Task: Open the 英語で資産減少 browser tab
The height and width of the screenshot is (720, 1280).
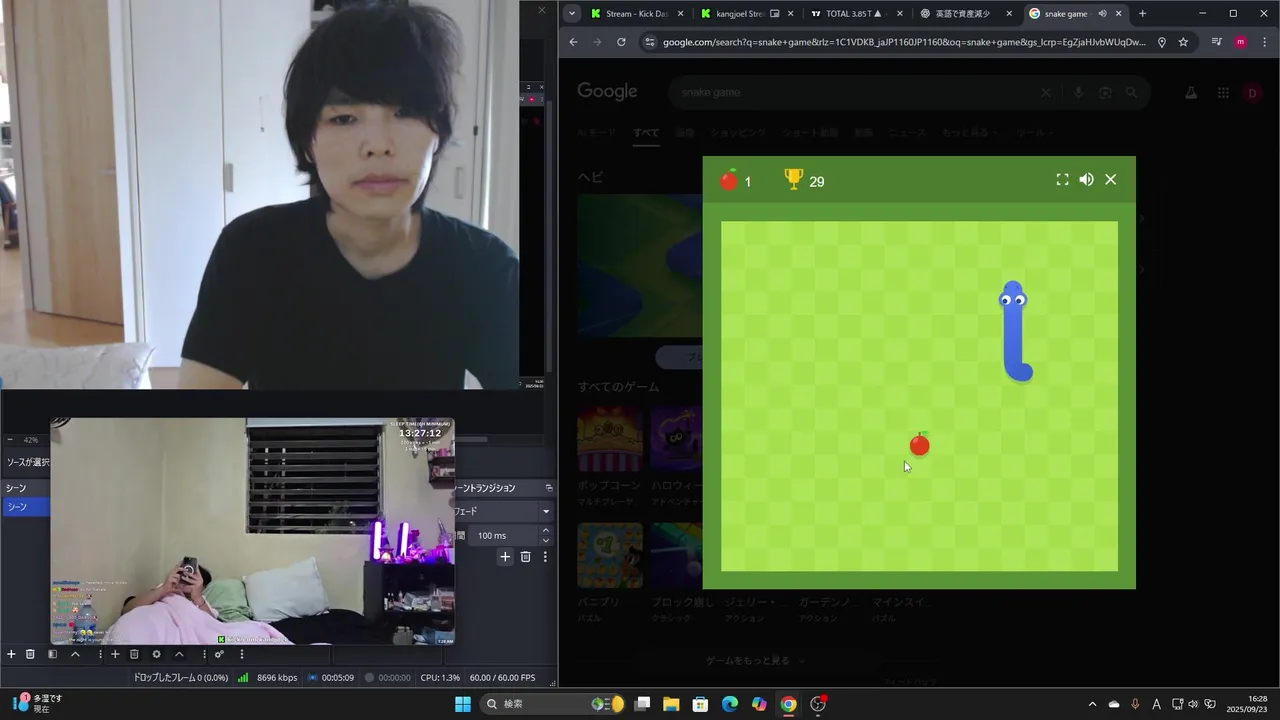Action: coord(966,14)
